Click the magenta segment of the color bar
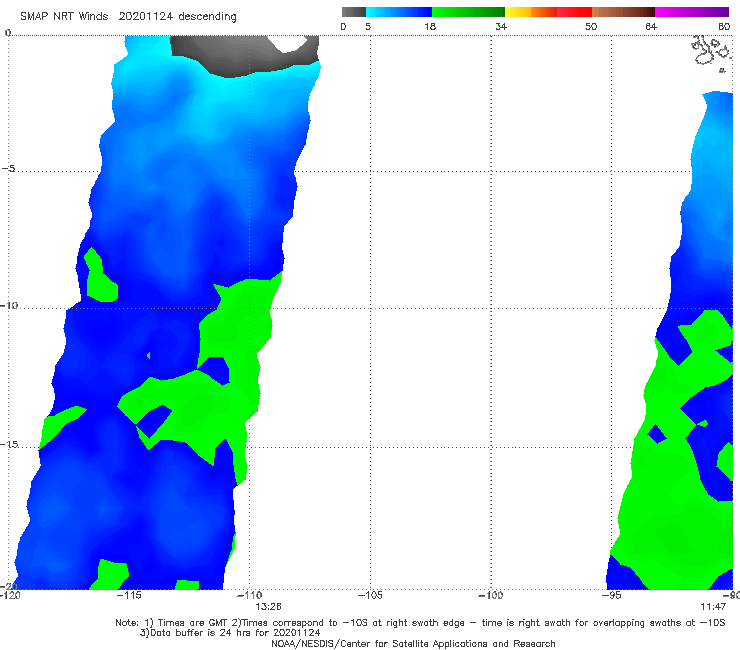 [692, 12]
